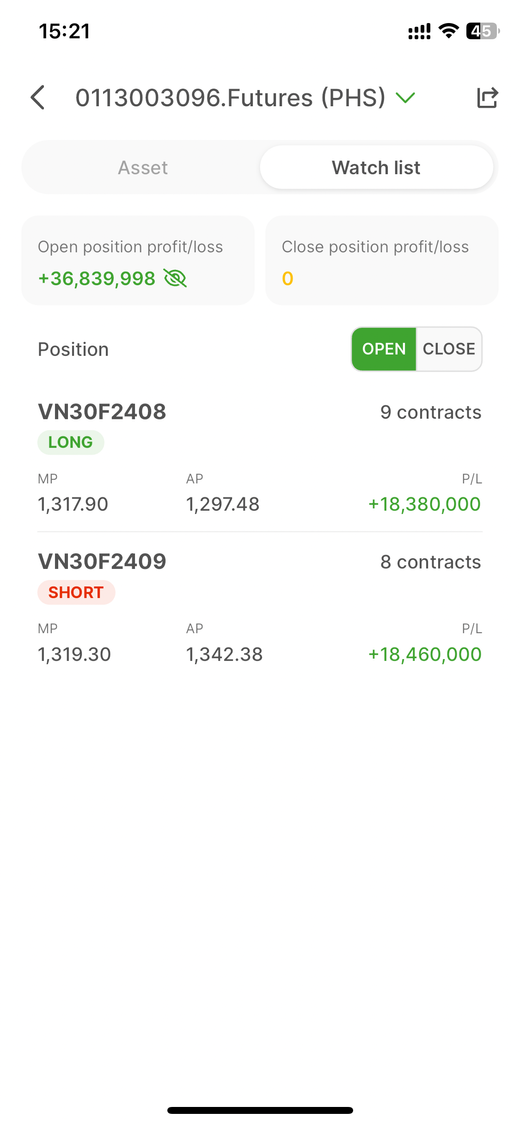Image resolution: width=520 pixels, height=1125 pixels.
Task: Tap the Close position profit/loss card
Action: [x=382, y=260]
